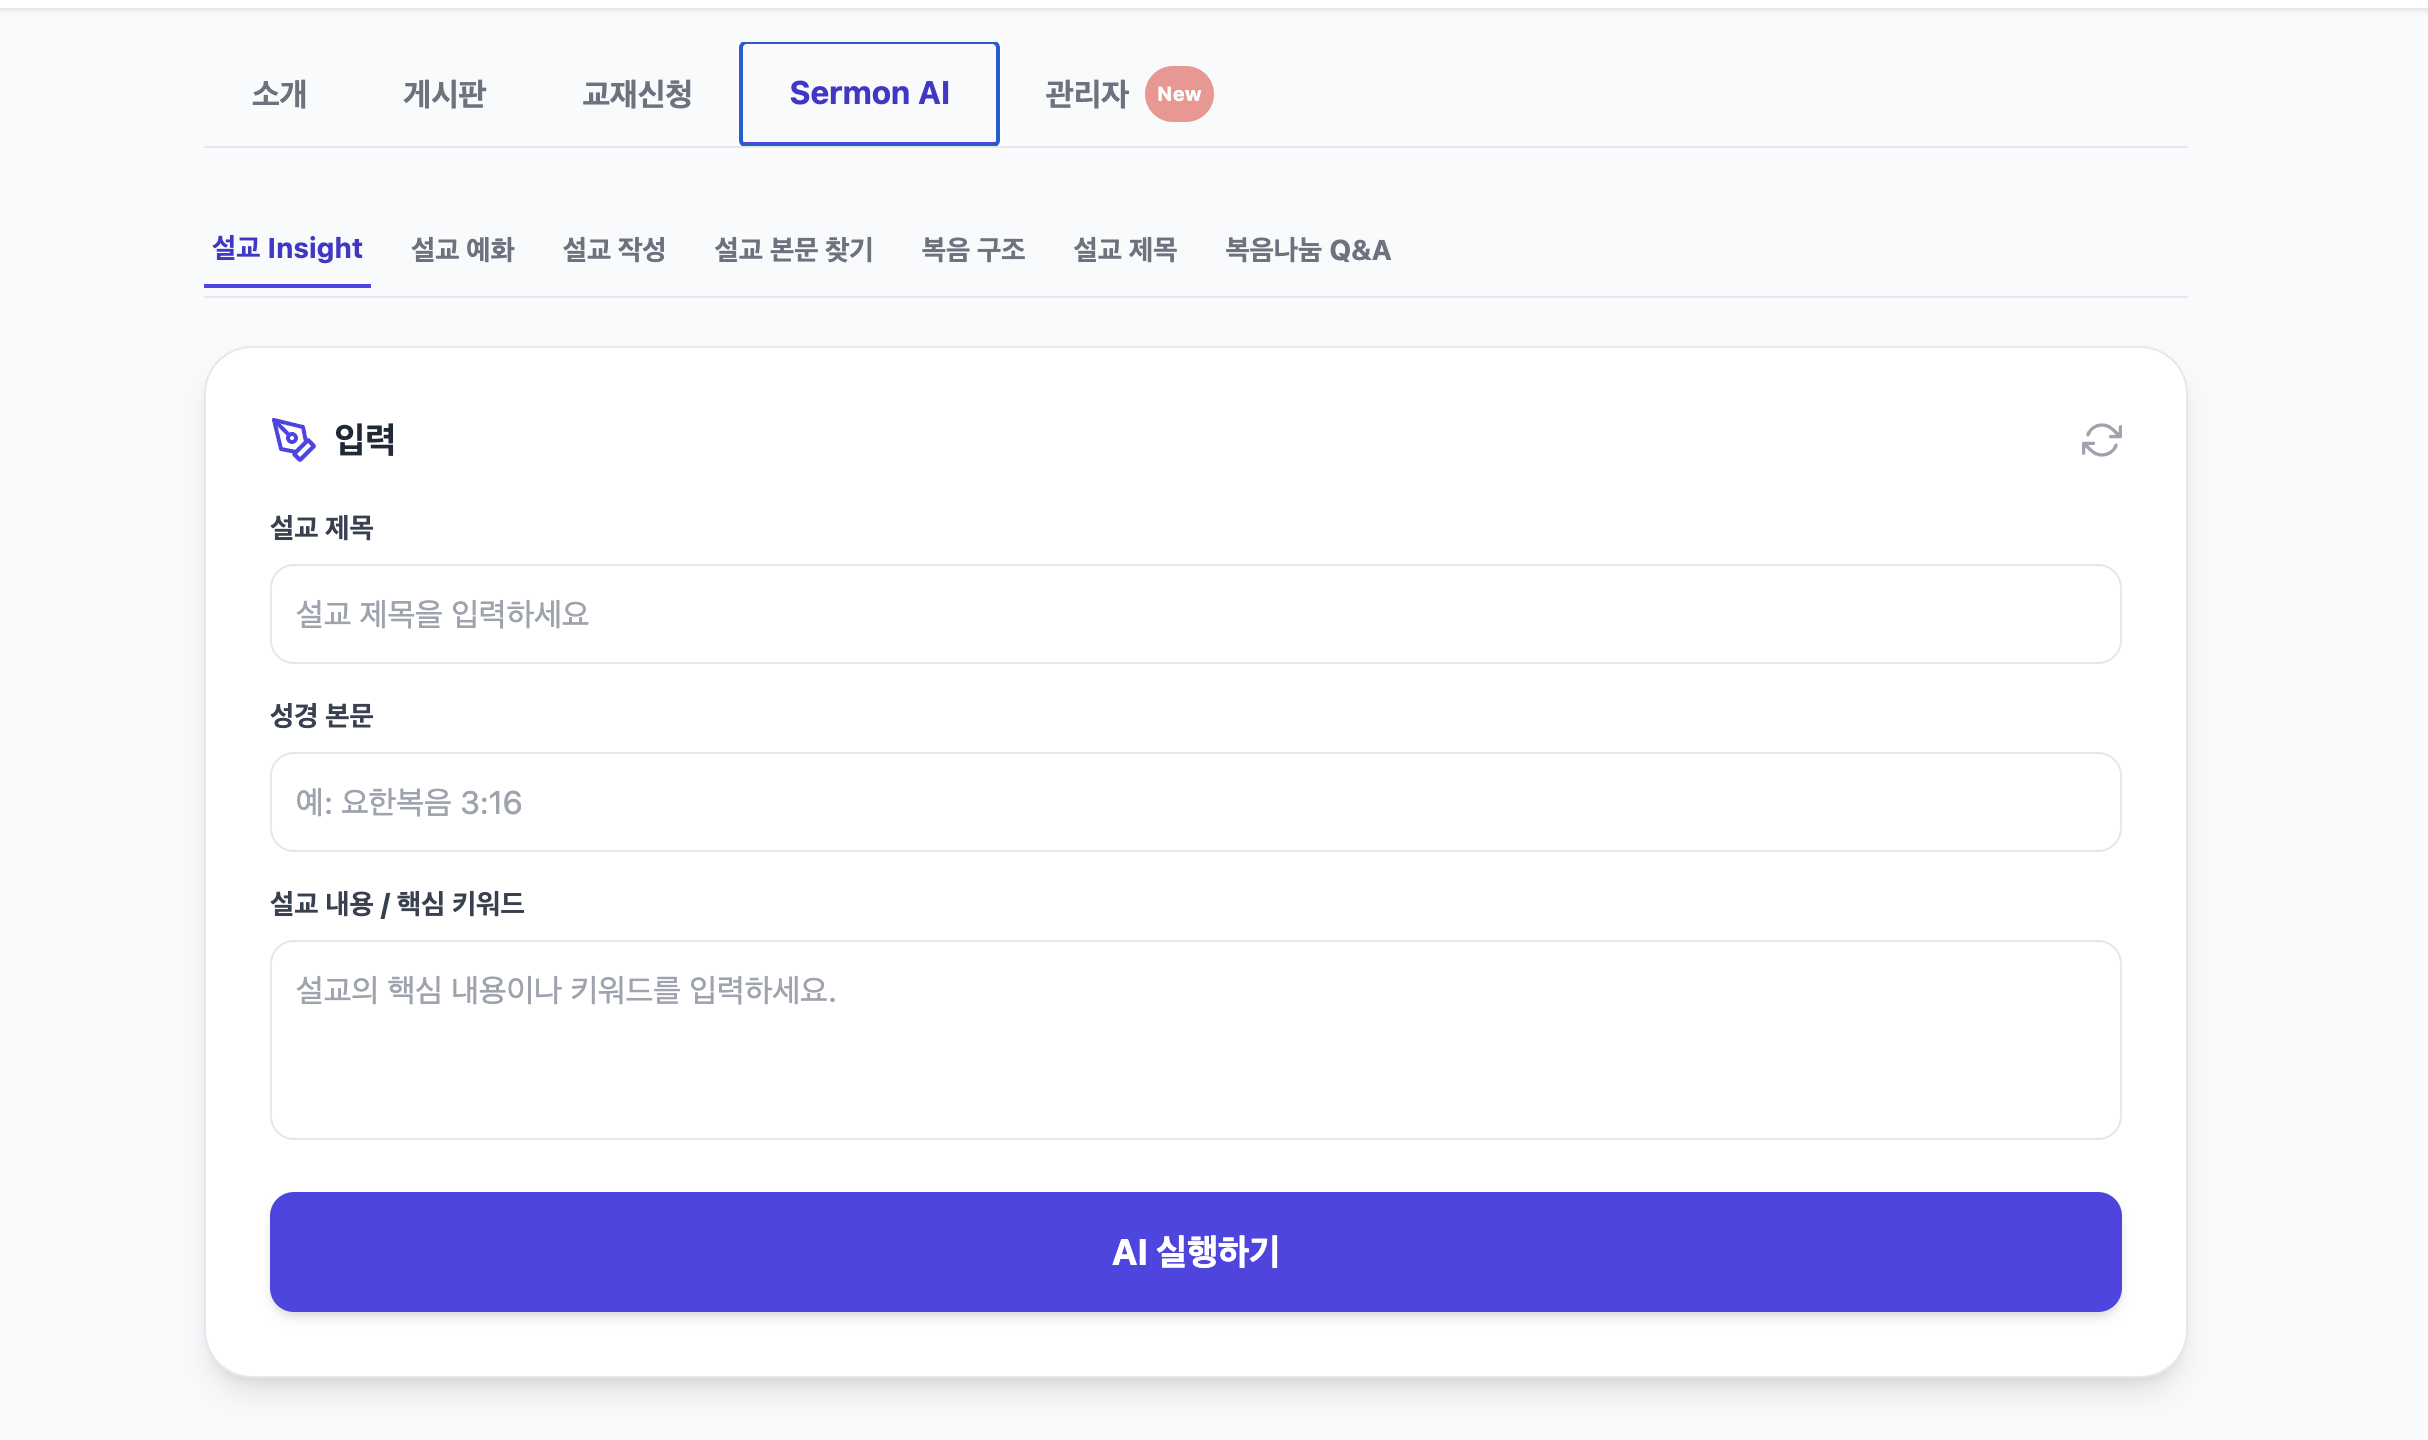Image resolution: width=2428 pixels, height=1440 pixels.
Task: Click the 입력 heading text
Action: tap(364, 440)
